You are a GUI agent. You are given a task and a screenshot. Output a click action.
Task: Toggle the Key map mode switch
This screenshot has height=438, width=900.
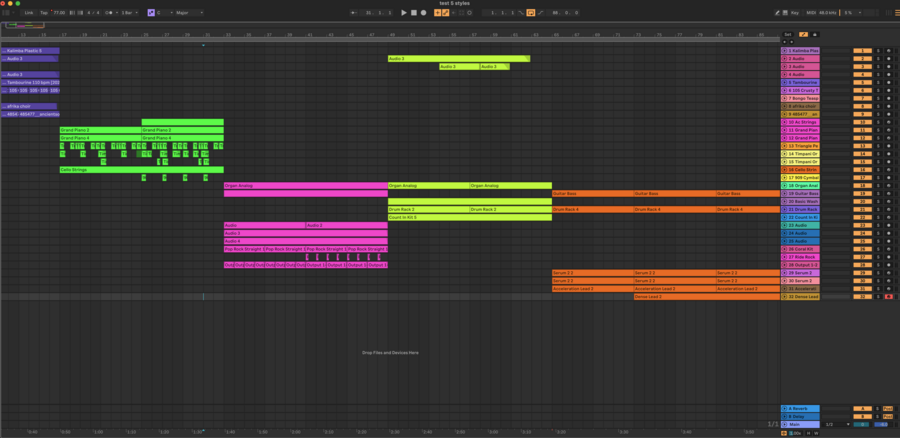click(x=795, y=13)
